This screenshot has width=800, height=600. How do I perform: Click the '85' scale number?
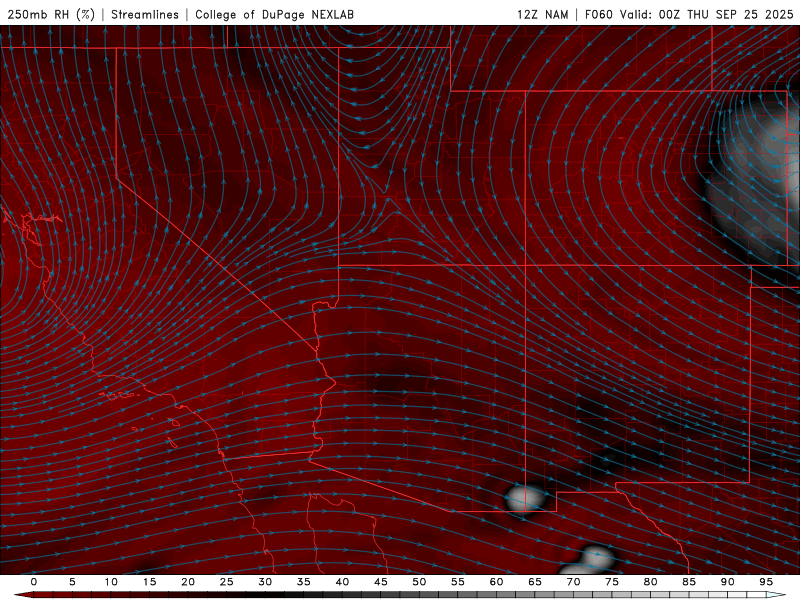click(689, 582)
